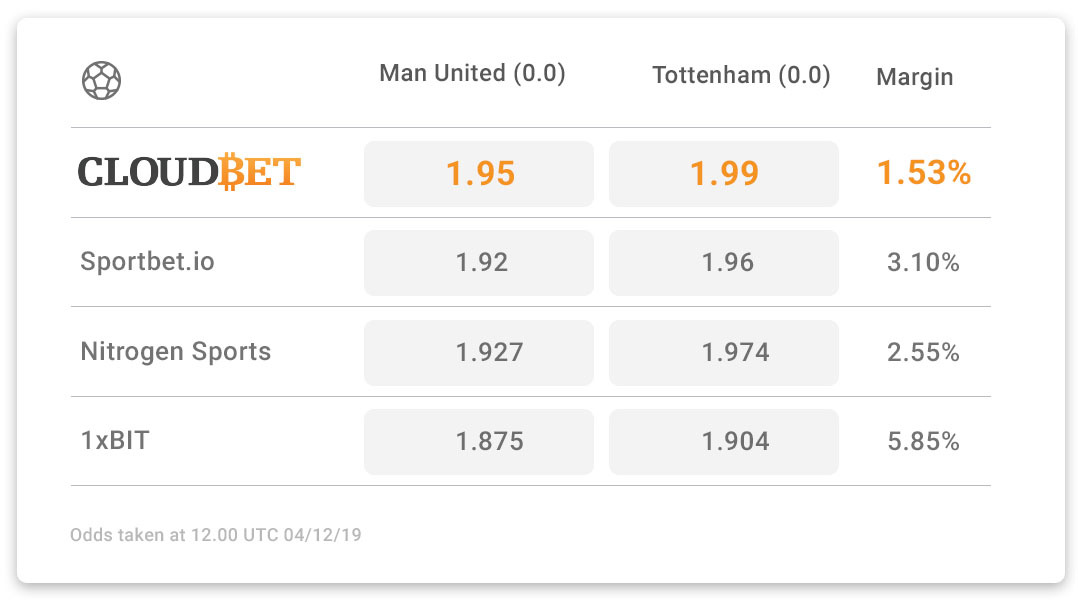The height and width of the screenshot is (600, 1078).
Task: Open the 1xBIT bookmaker label
Action: [x=115, y=441]
